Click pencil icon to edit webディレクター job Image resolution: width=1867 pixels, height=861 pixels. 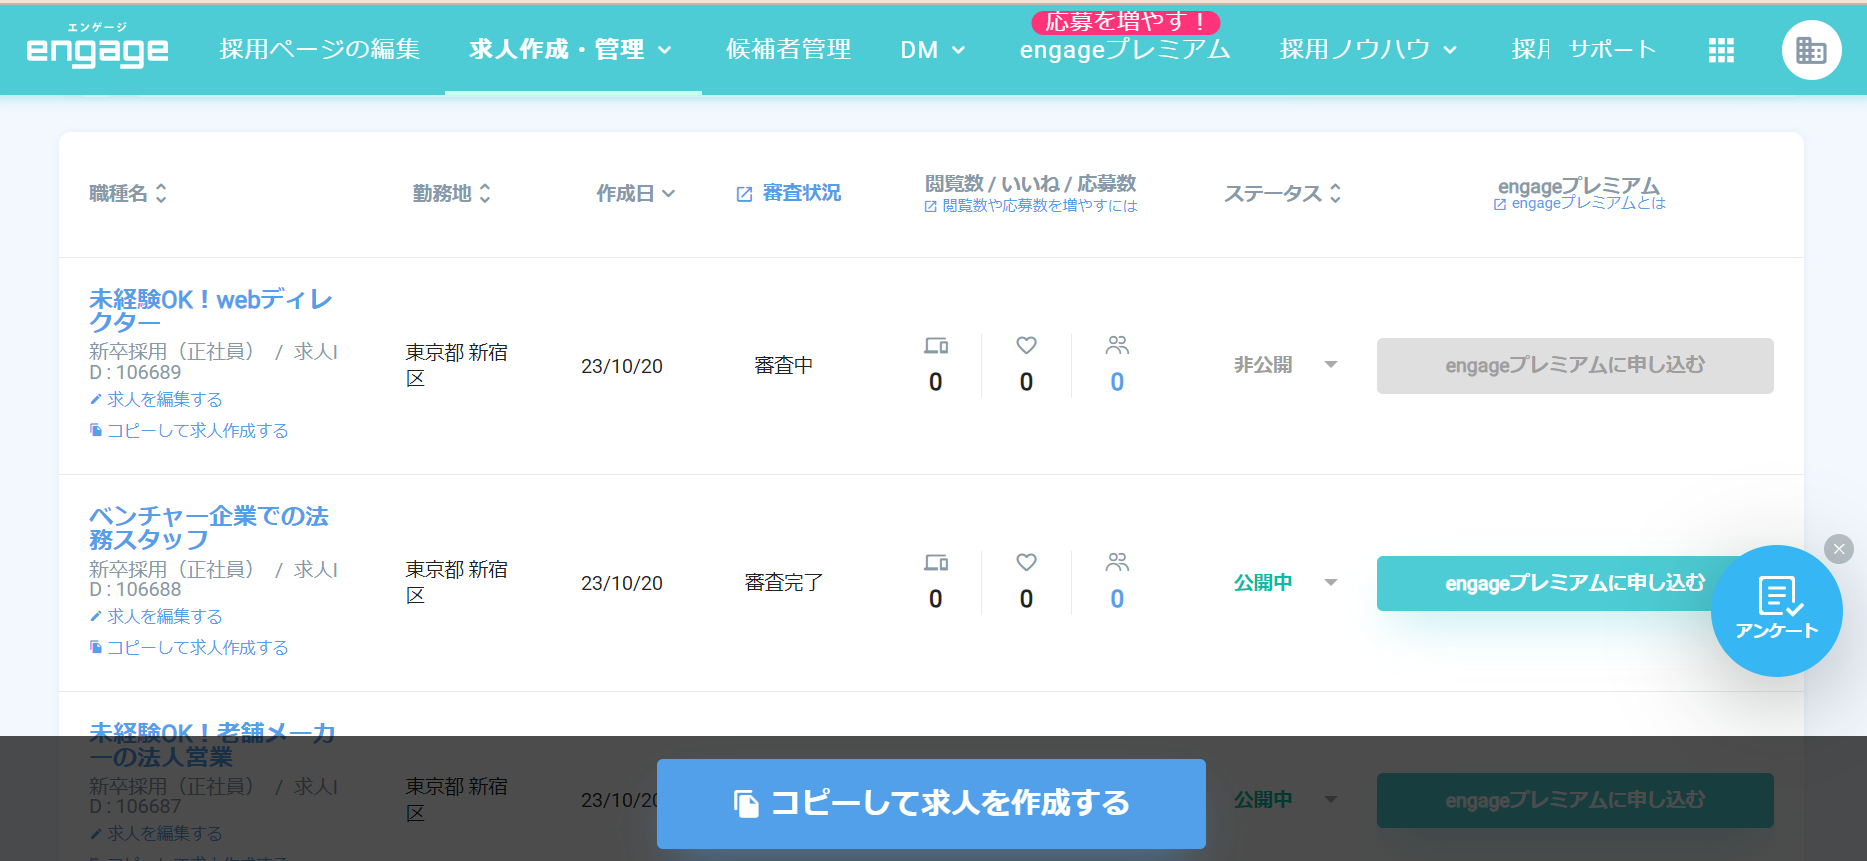click(x=96, y=399)
